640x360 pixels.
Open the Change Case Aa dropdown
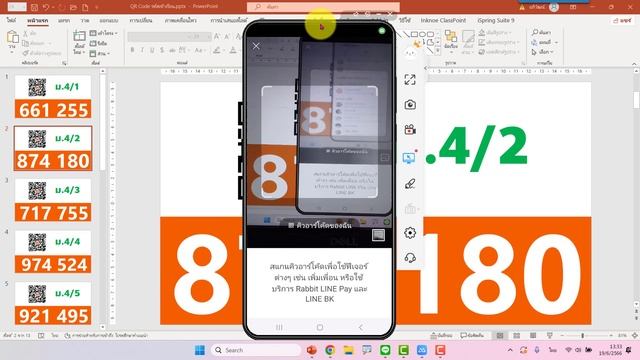coord(199,50)
